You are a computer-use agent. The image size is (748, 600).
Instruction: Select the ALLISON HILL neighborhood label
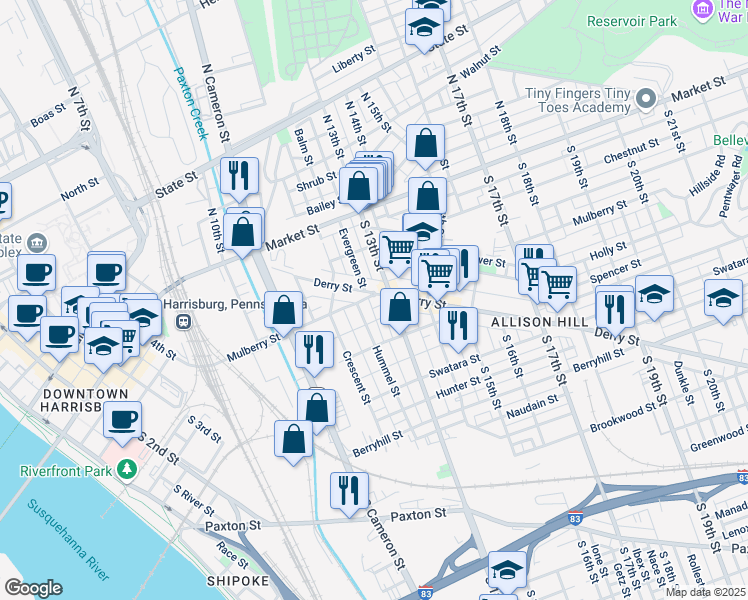(x=540, y=322)
